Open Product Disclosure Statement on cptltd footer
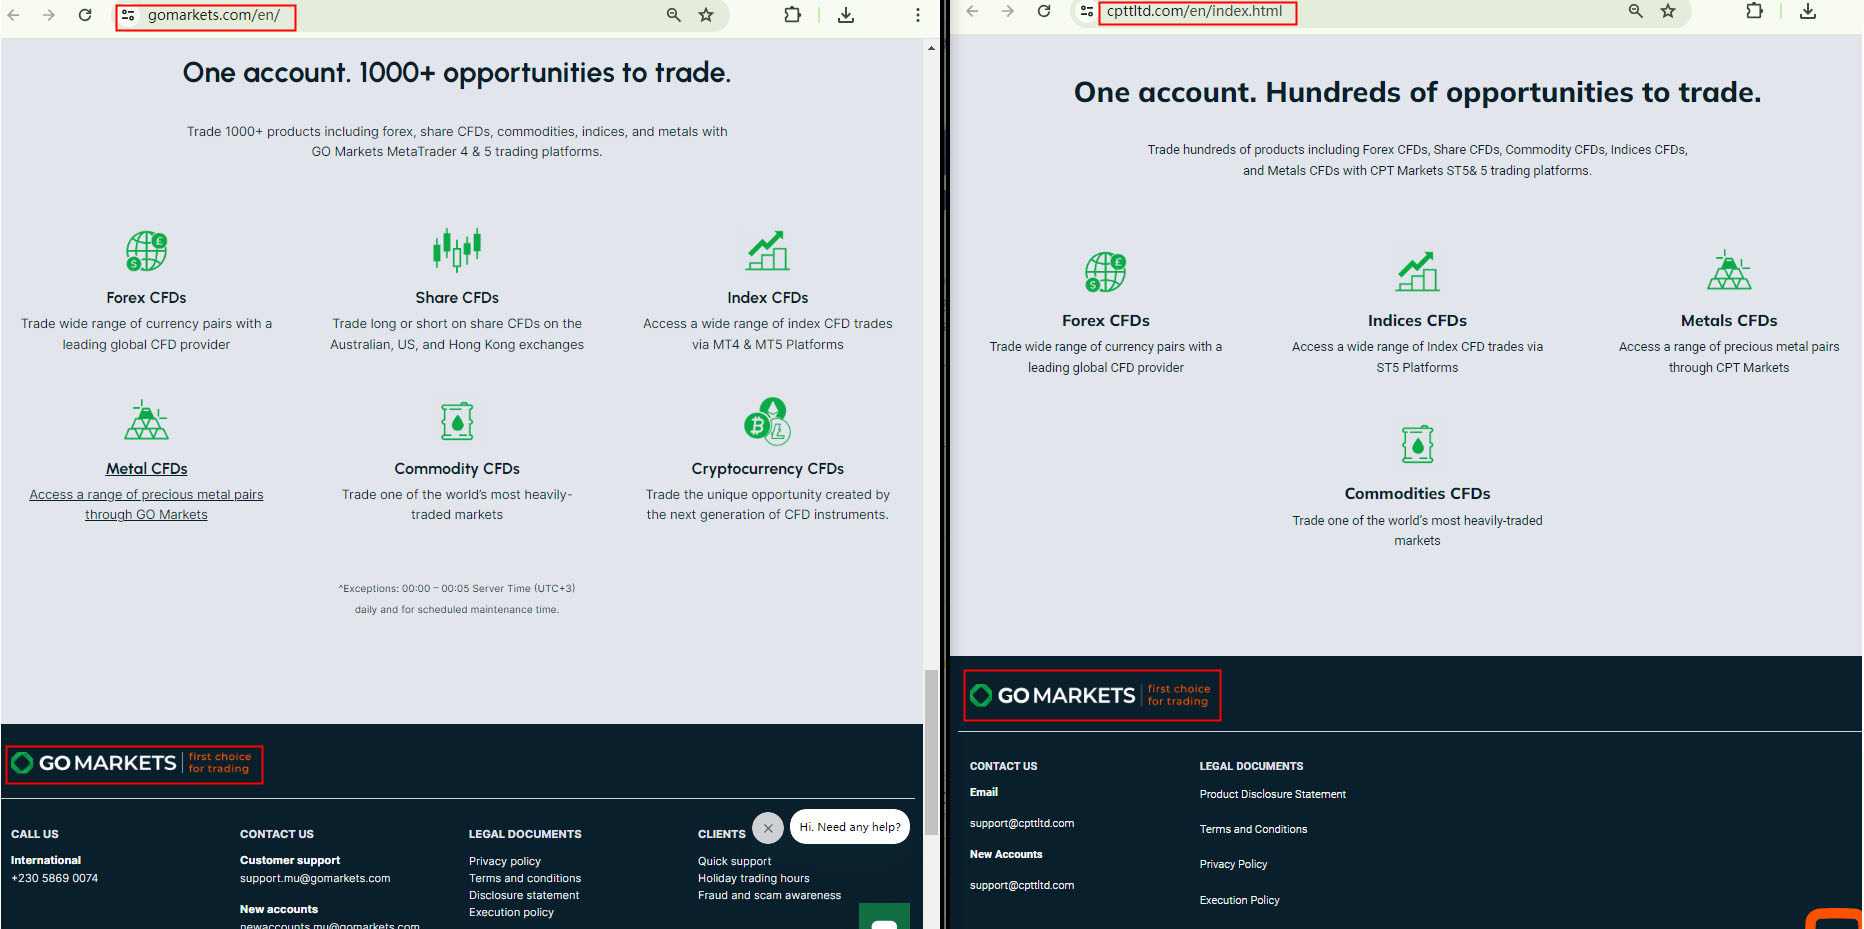The height and width of the screenshot is (929, 1864). click(1273, 794)
